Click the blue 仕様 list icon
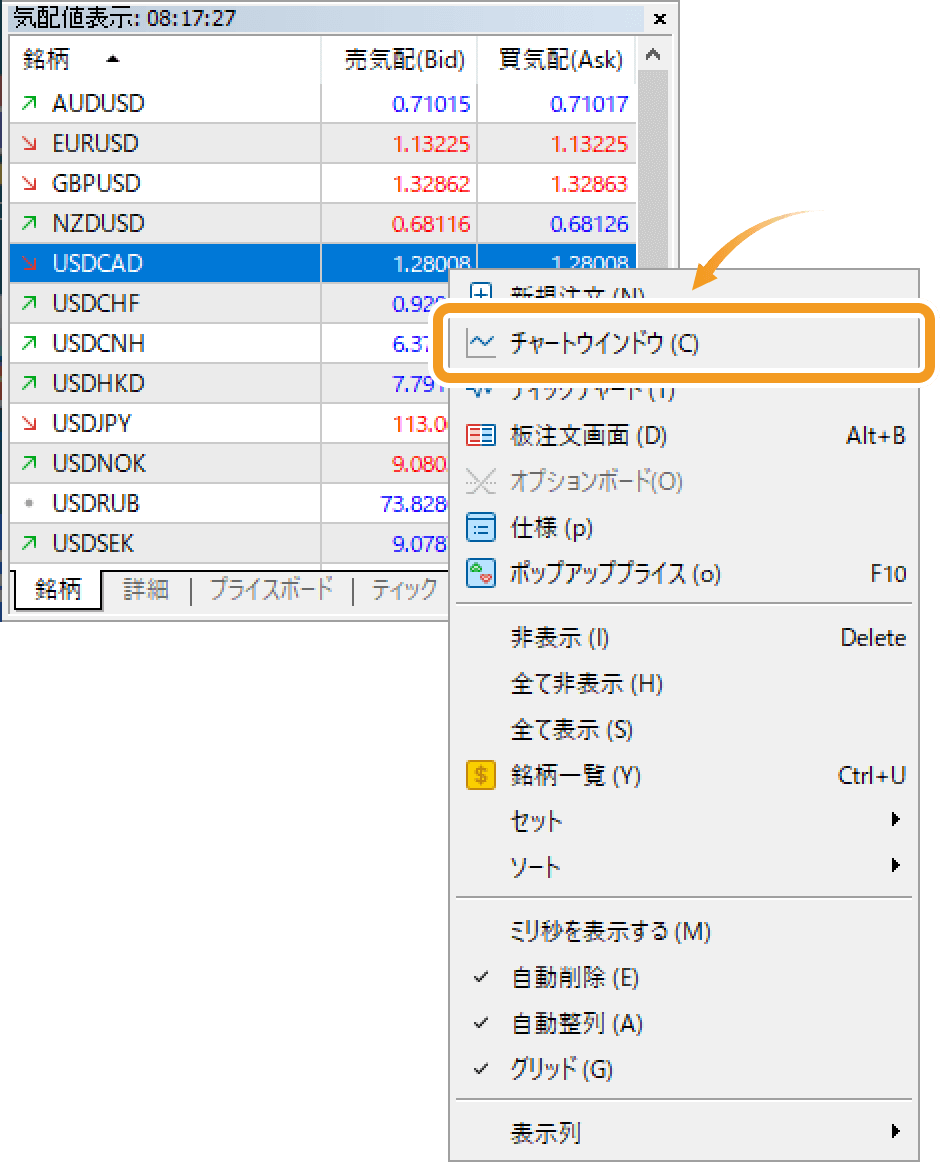The width and height of the screenshot is (940, 1162). pyautogui.click(x=480, y=528)
